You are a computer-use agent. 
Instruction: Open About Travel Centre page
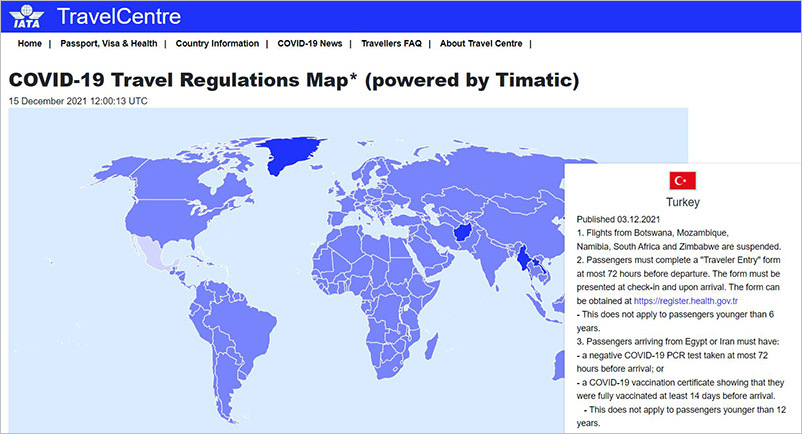pos(481,43)
